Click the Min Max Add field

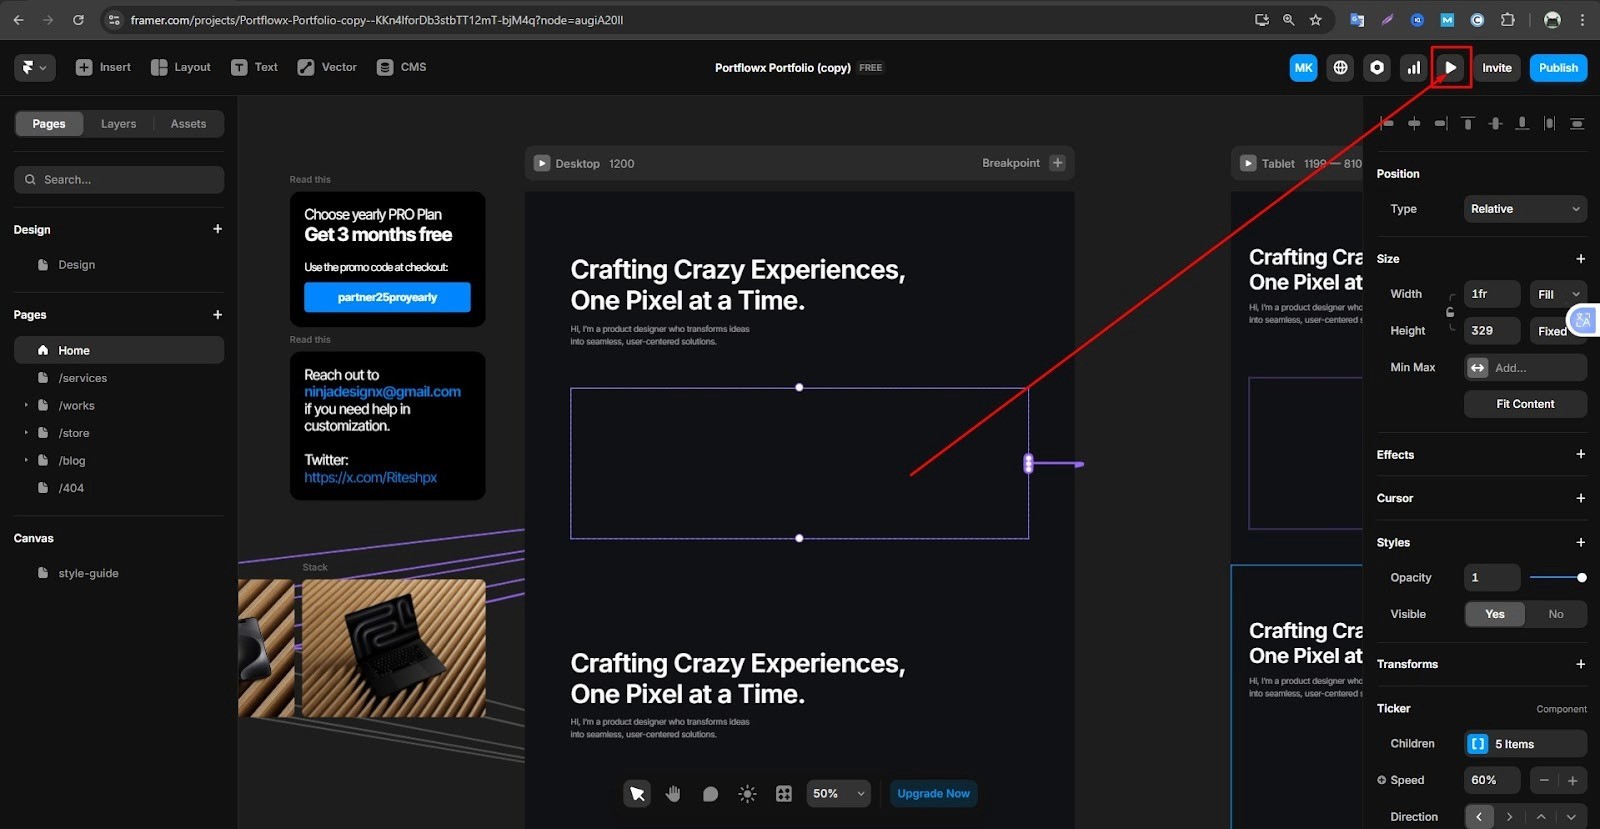[x=1525, y=368]
